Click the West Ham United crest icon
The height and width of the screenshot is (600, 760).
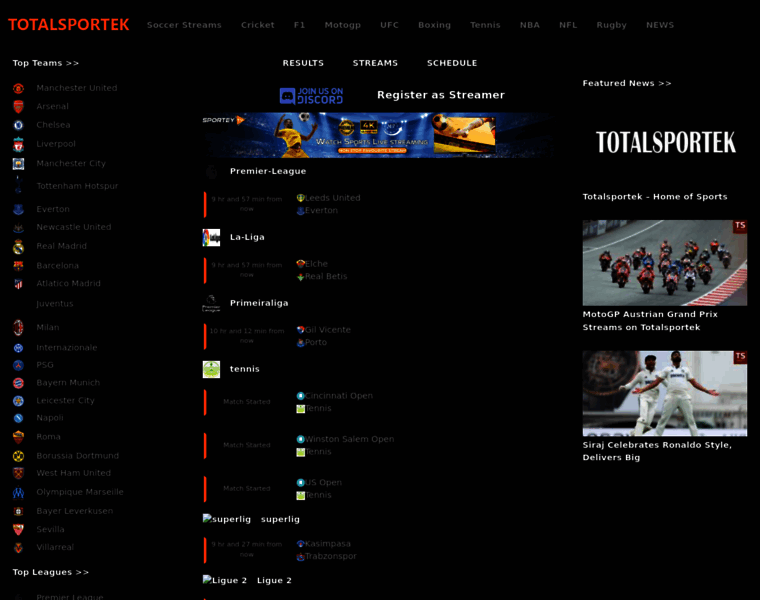(x=18, y=473)
